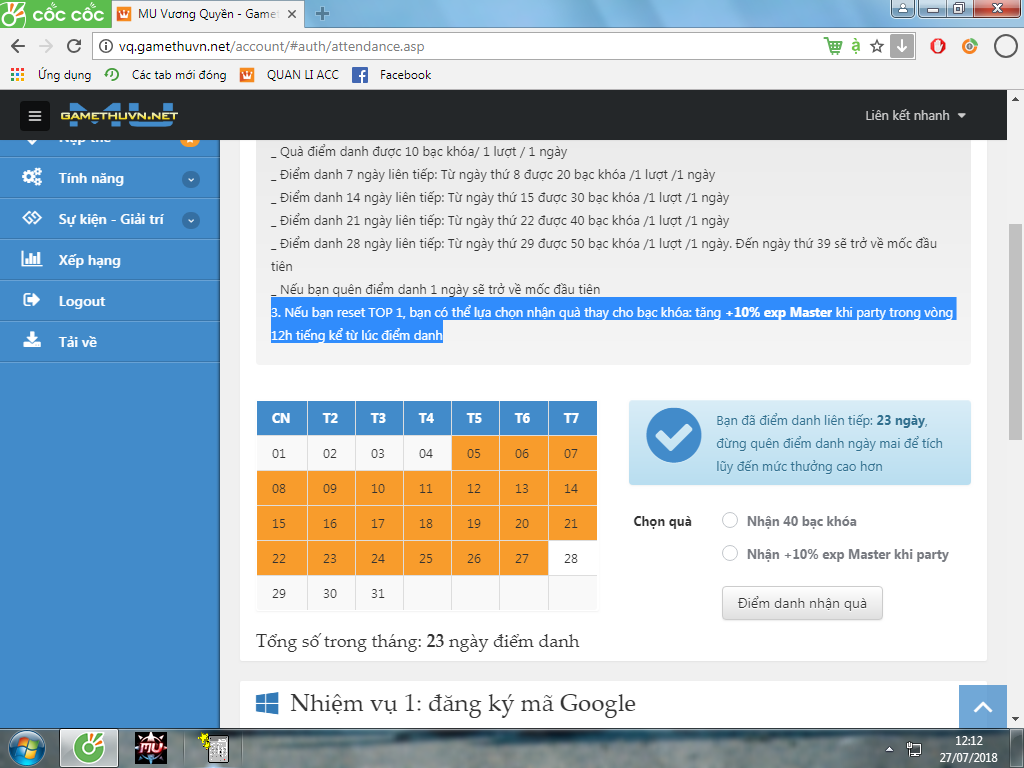Bookmark page with star icon
The height and width of the screenshot is (768, 1024).
coord(877,46)
